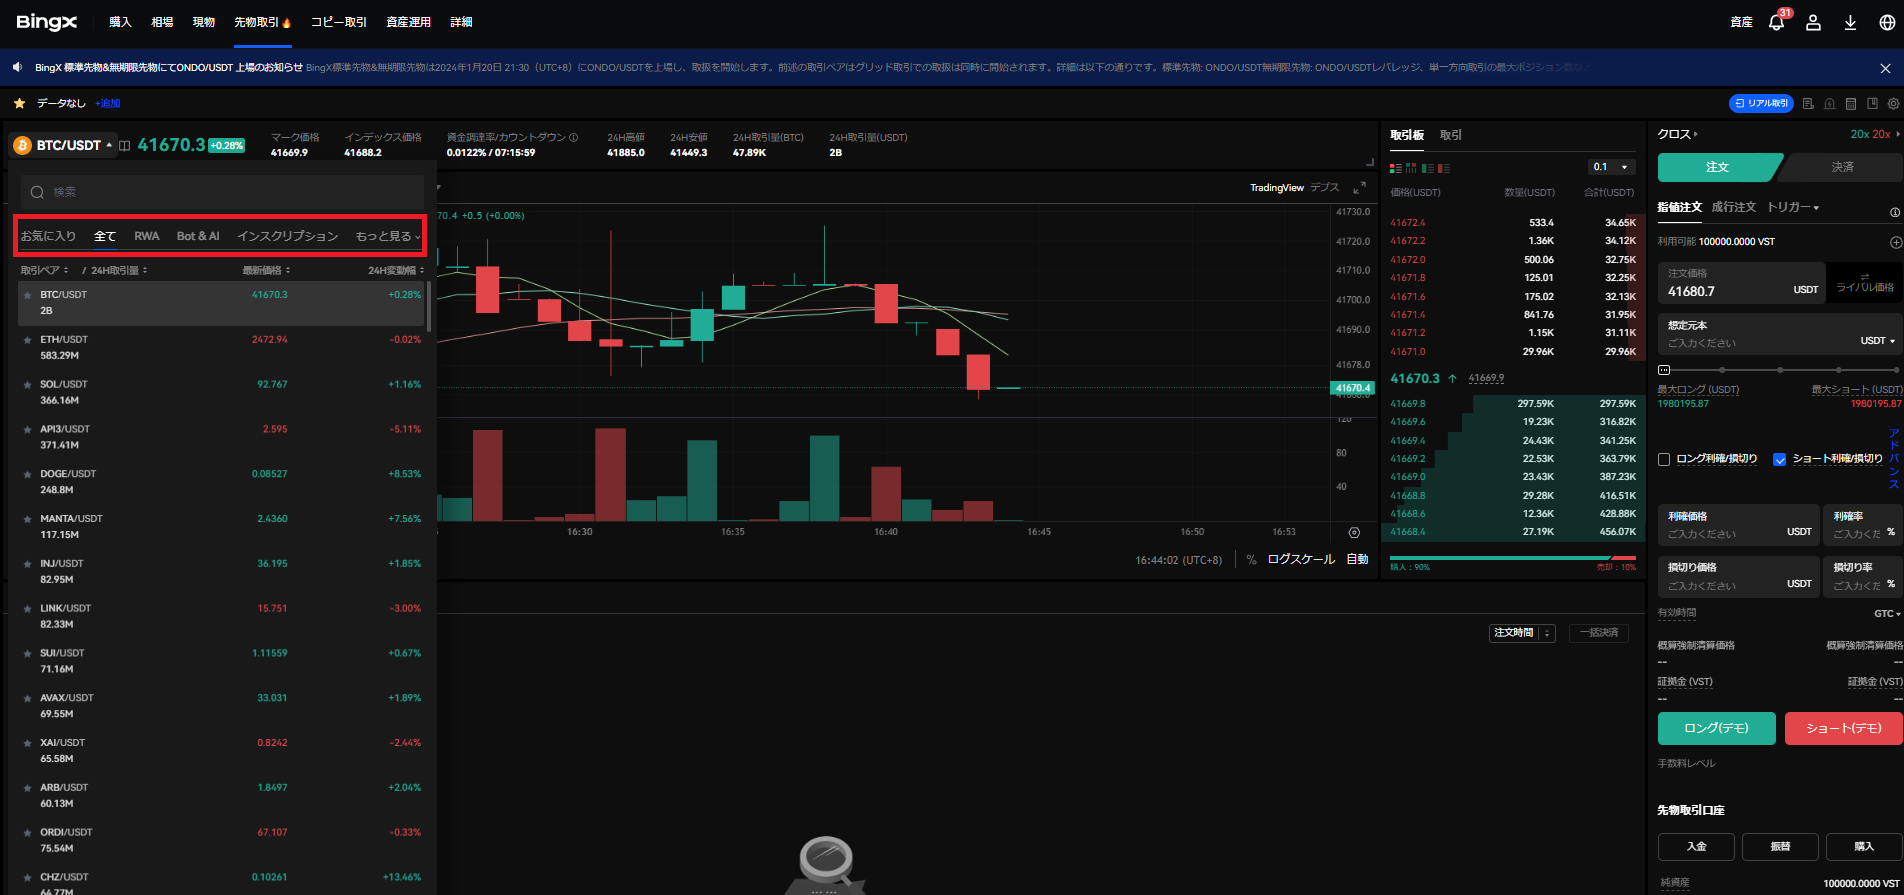Select the 成行注文 order tab

point(1733,207)
